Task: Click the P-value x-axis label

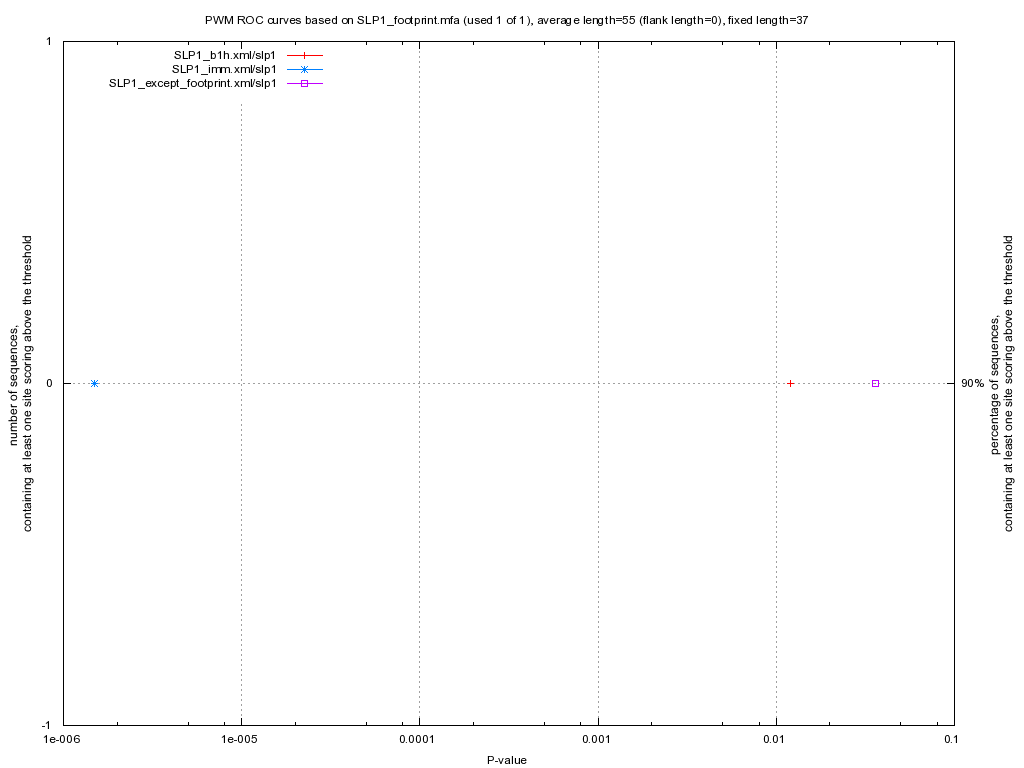Action: point(507,760)
